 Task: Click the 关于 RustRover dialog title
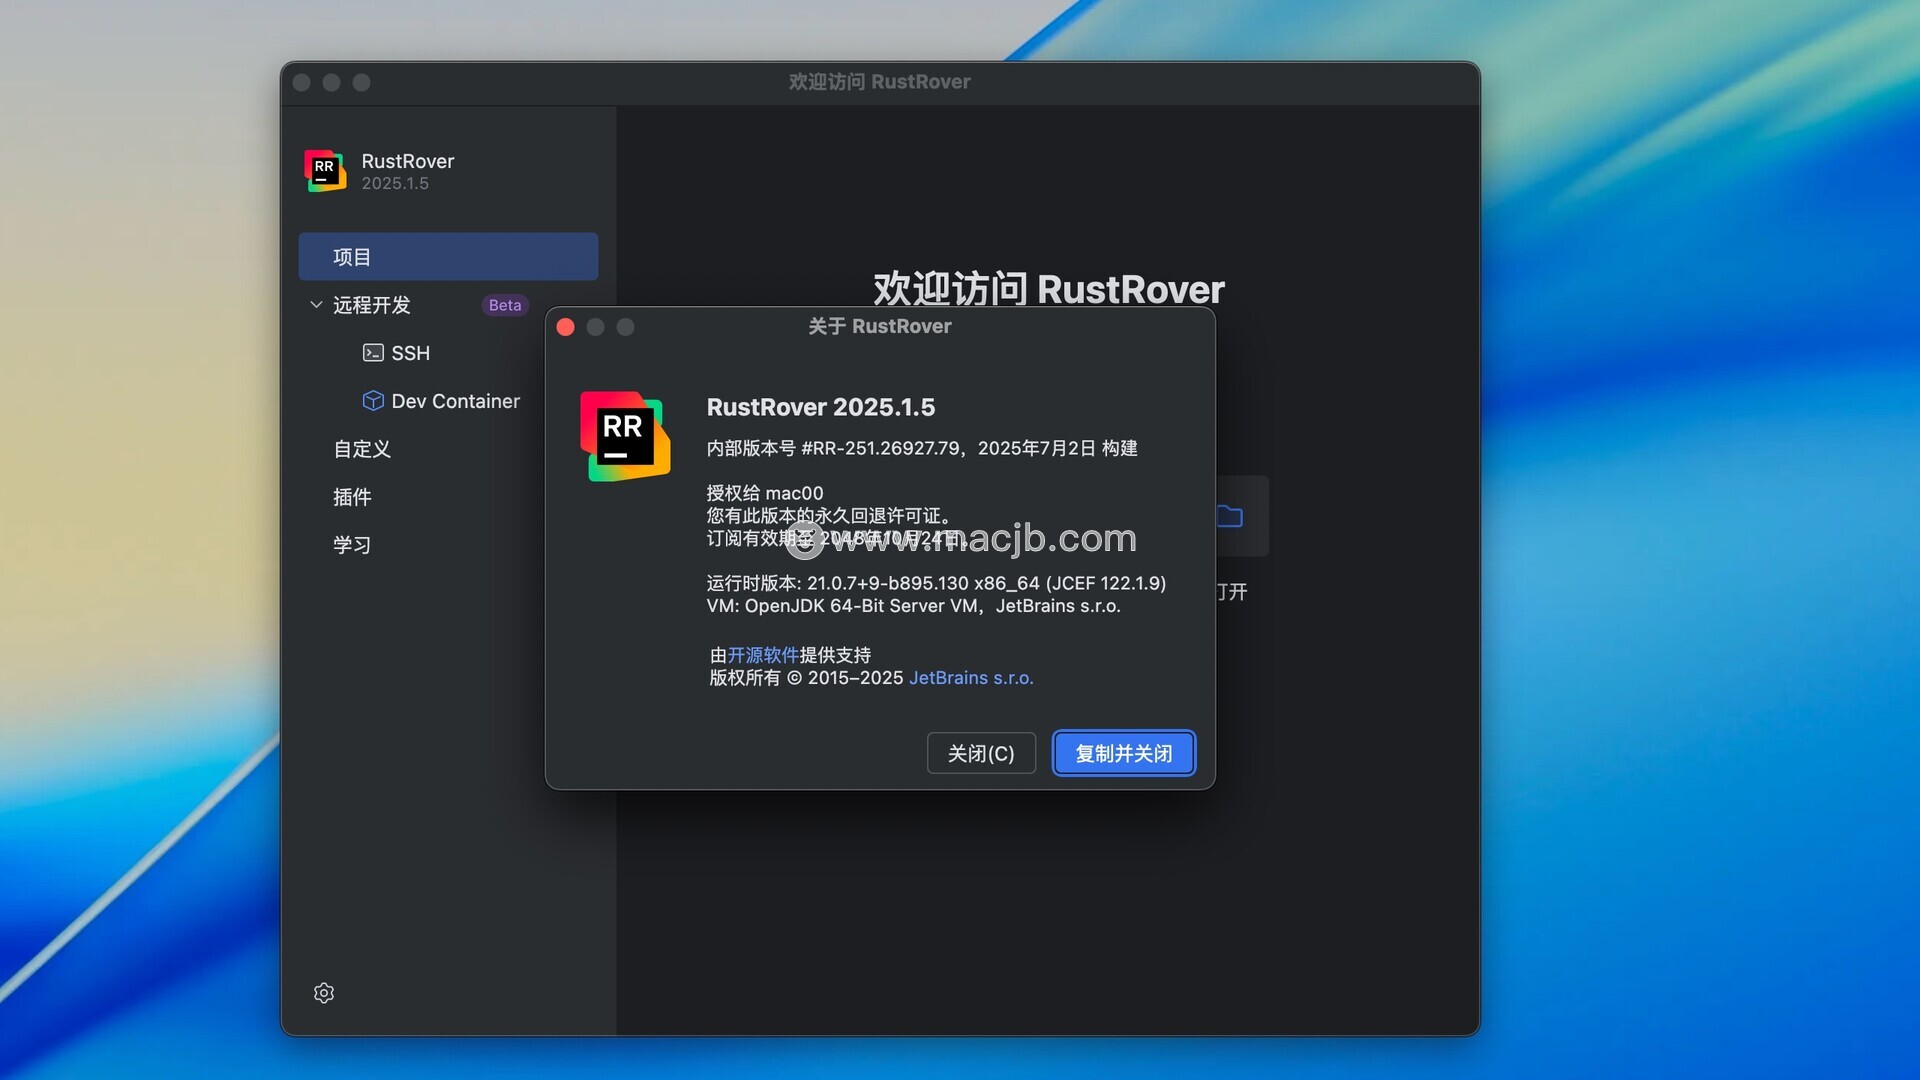pyautogui.click(x=880, y=326)
